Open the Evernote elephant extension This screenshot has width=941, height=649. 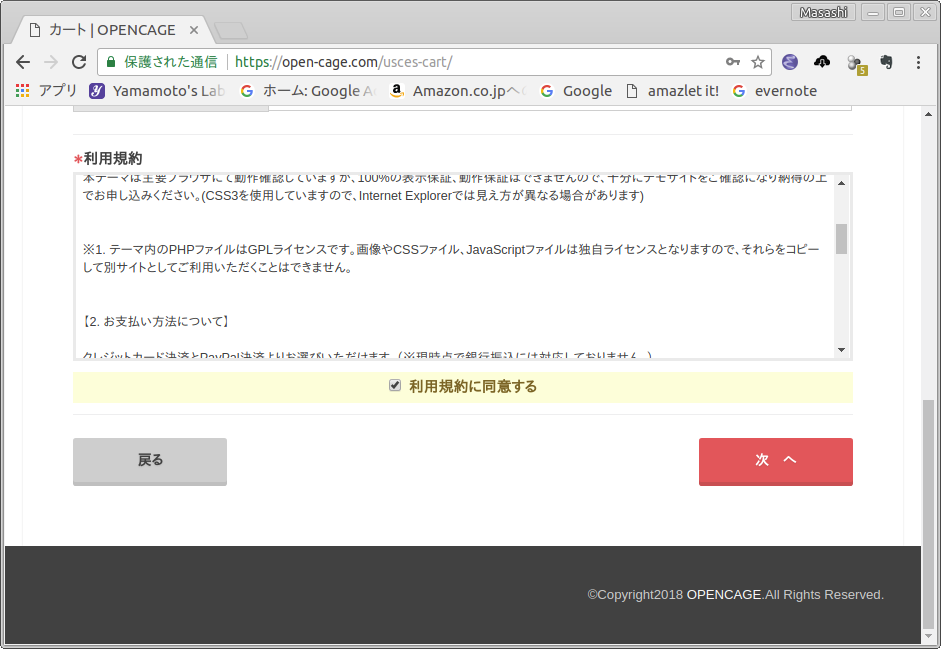(x=886, y=62)
